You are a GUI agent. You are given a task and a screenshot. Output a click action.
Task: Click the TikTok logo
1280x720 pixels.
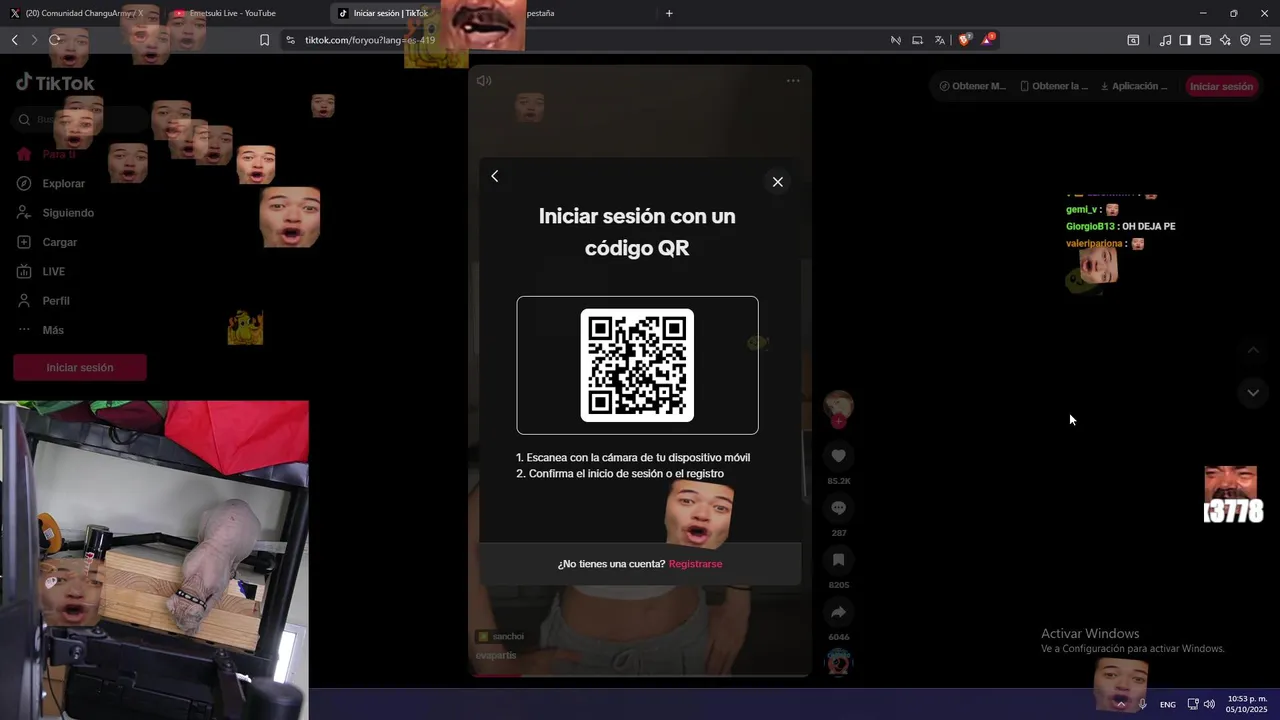coord(55,83)
